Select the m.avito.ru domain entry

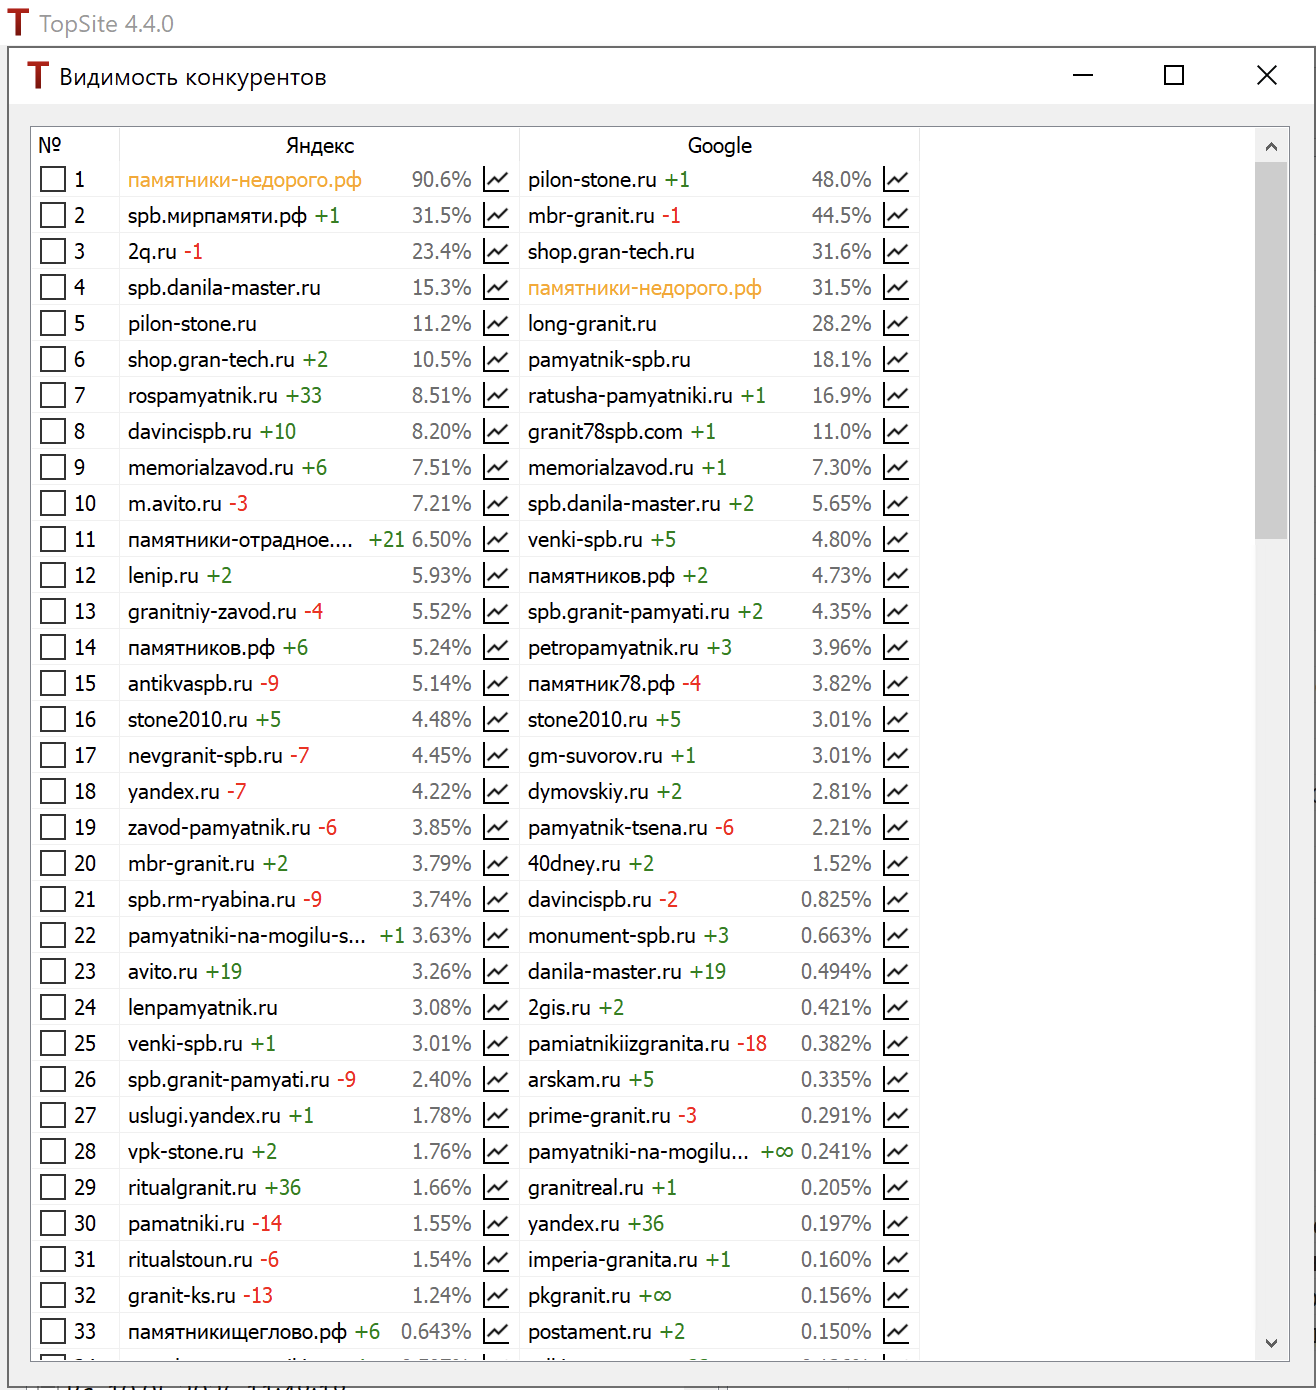175,504
